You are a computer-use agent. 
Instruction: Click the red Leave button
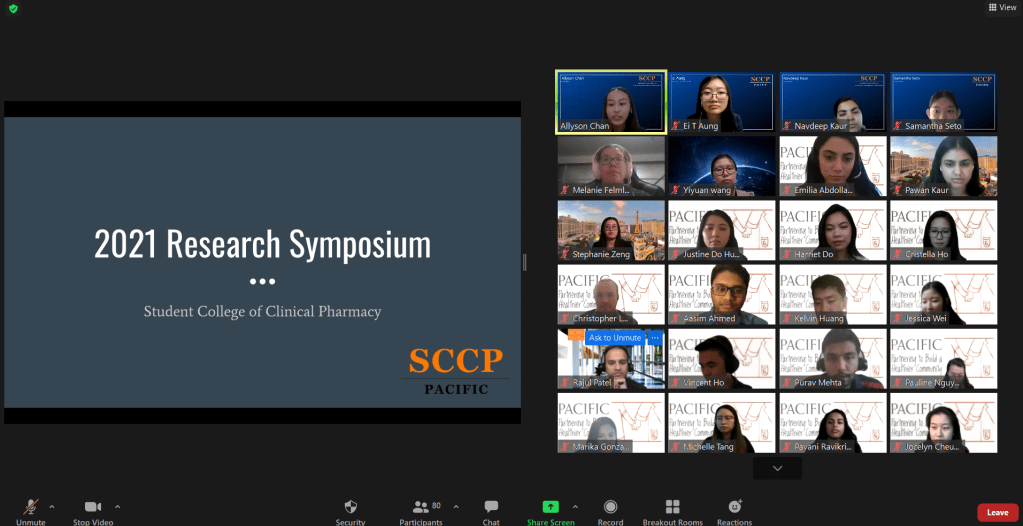[x=997, y=512]
